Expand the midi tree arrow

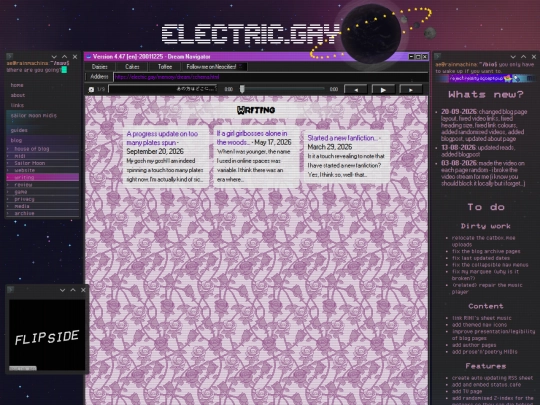coord(8,156)
